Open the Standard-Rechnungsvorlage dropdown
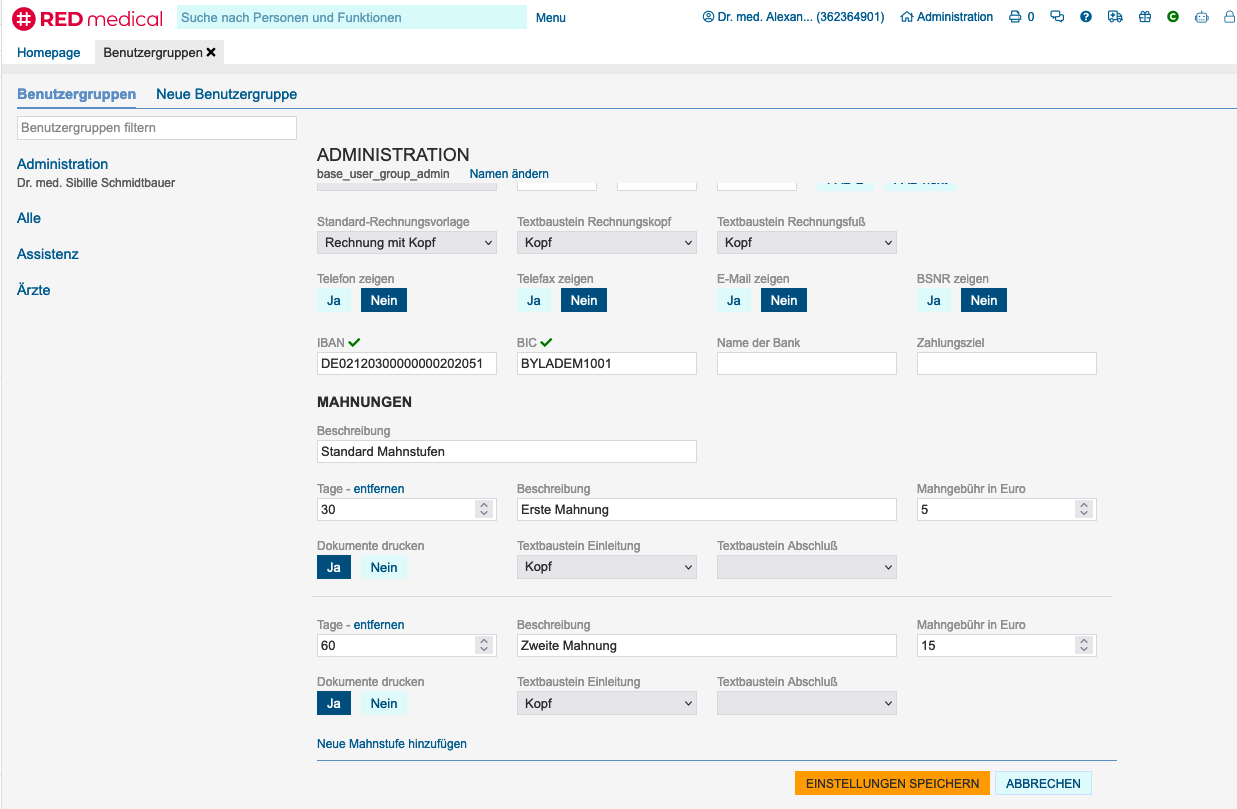The height and width of the screenshot is (809, 1237). 406,242
